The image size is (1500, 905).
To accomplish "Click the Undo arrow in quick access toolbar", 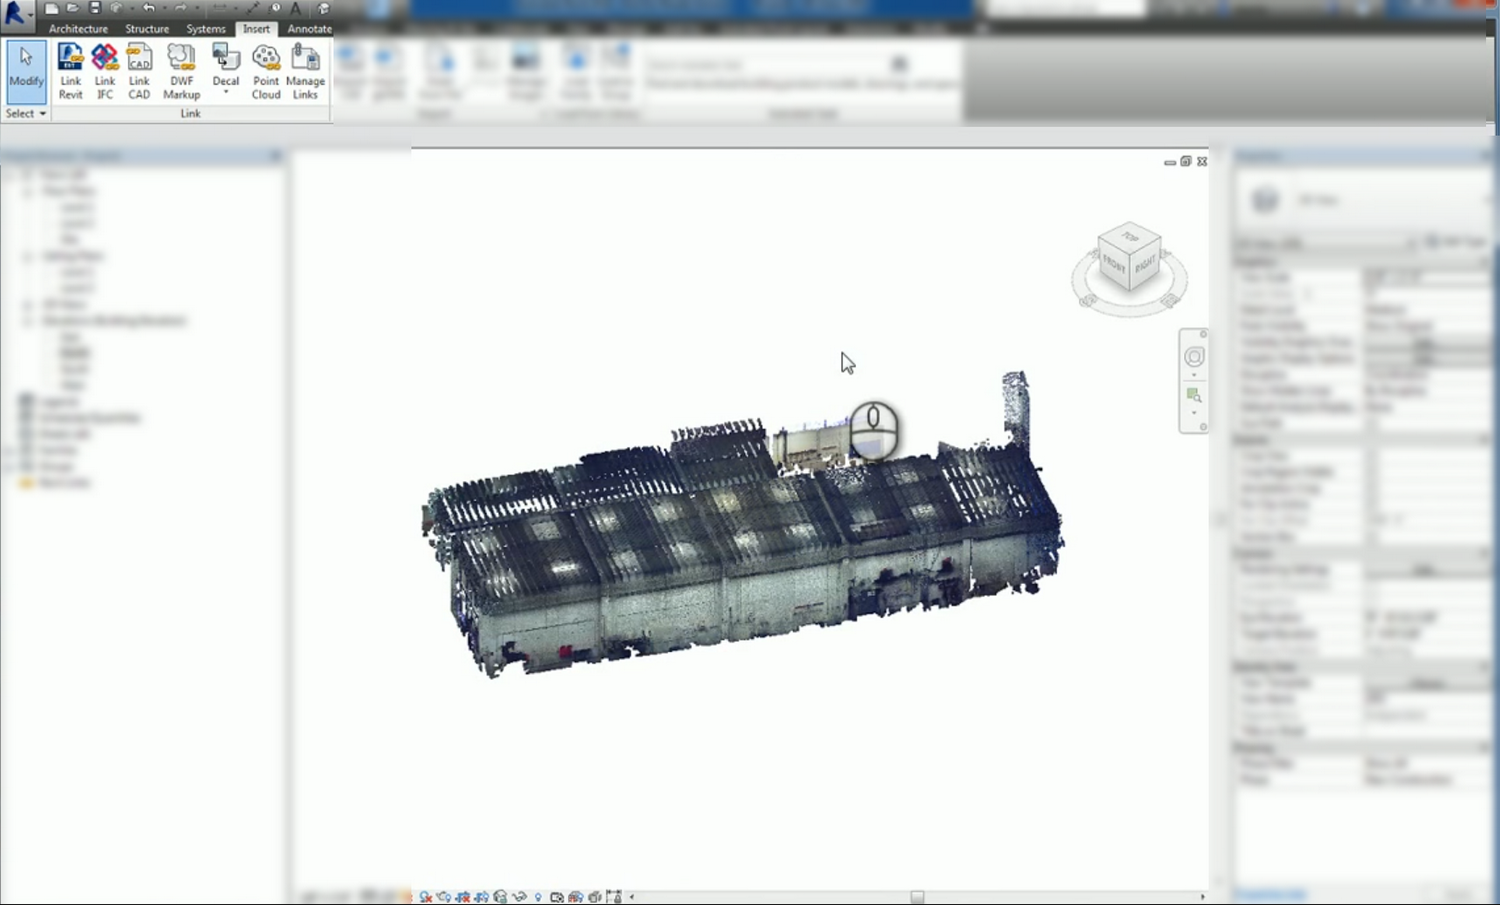I will 148,8.
